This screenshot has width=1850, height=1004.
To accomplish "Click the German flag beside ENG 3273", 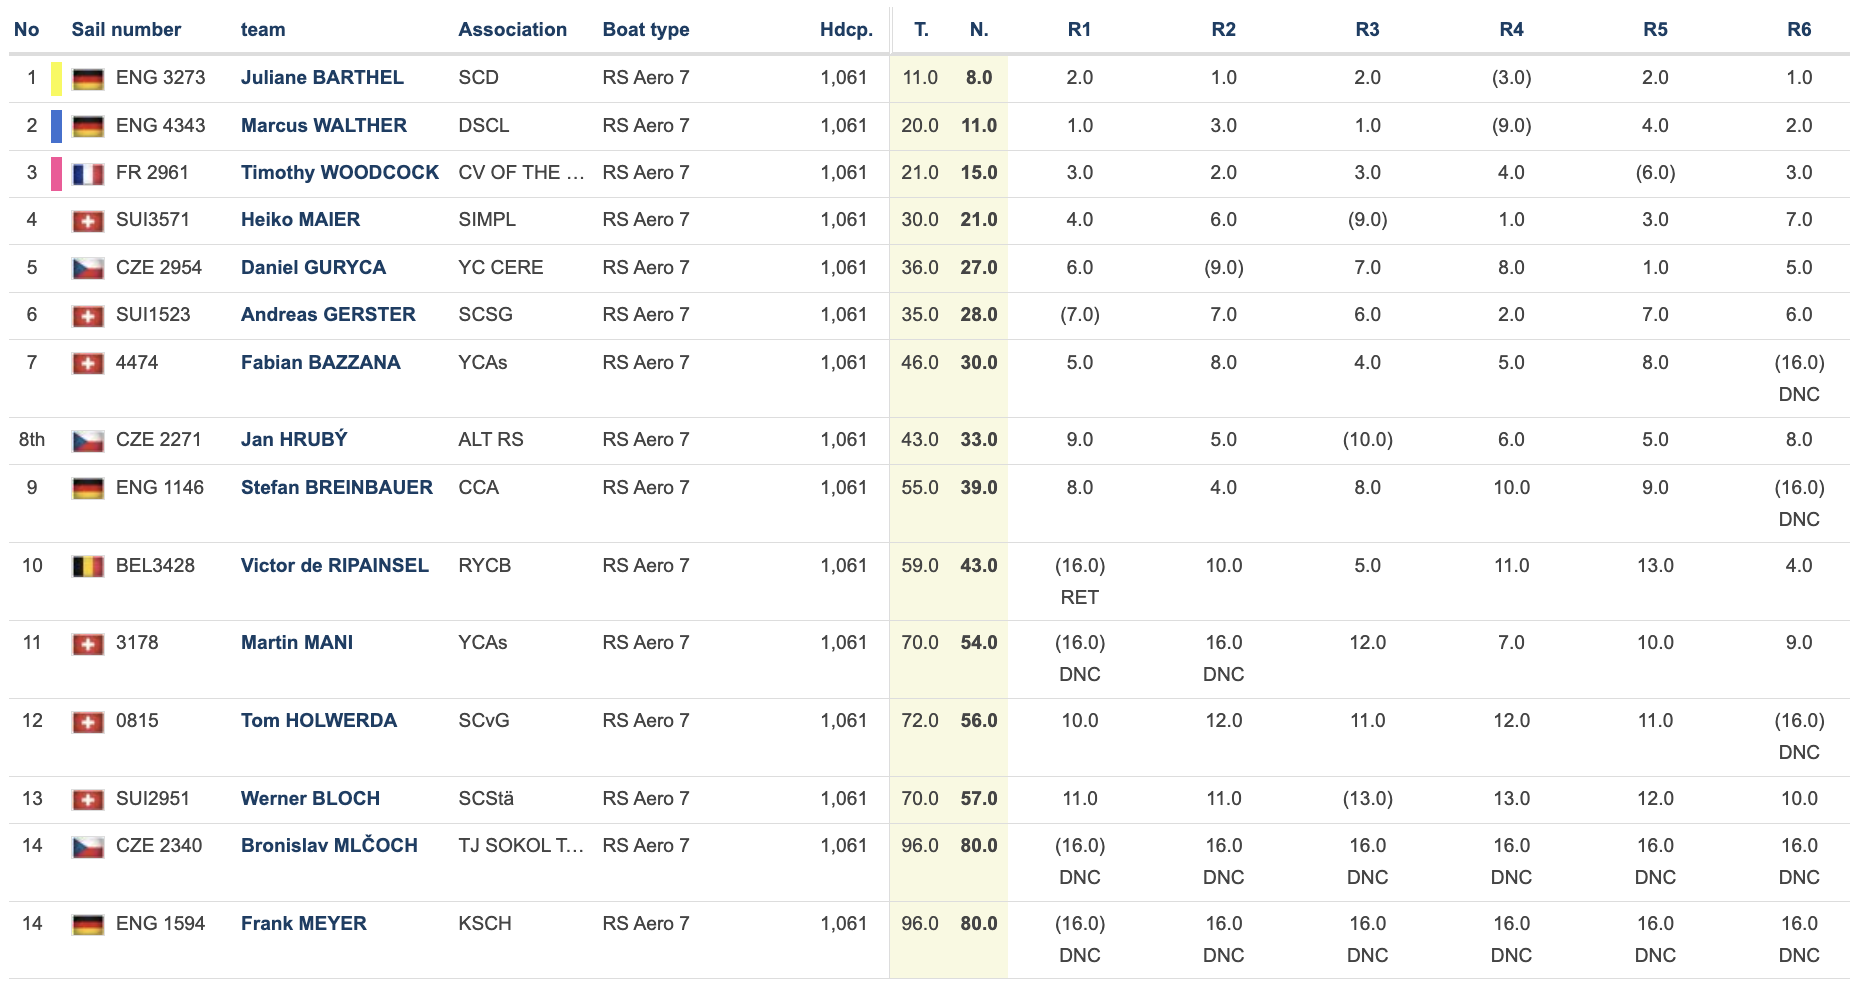I will [x=88, y=78].
